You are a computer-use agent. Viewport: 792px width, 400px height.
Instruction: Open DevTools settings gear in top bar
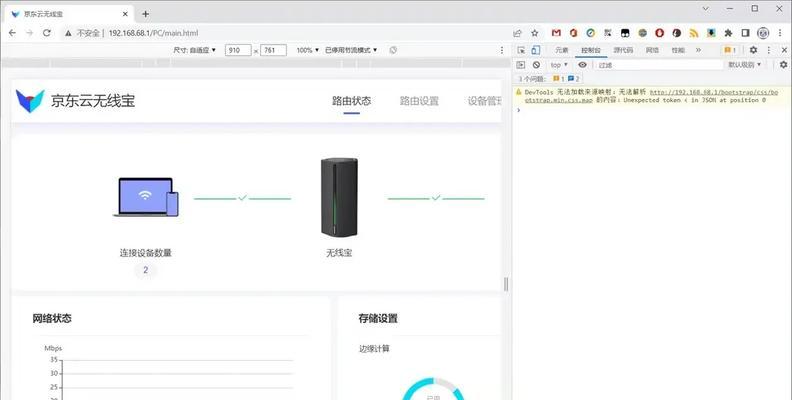(x=753, y=50)
